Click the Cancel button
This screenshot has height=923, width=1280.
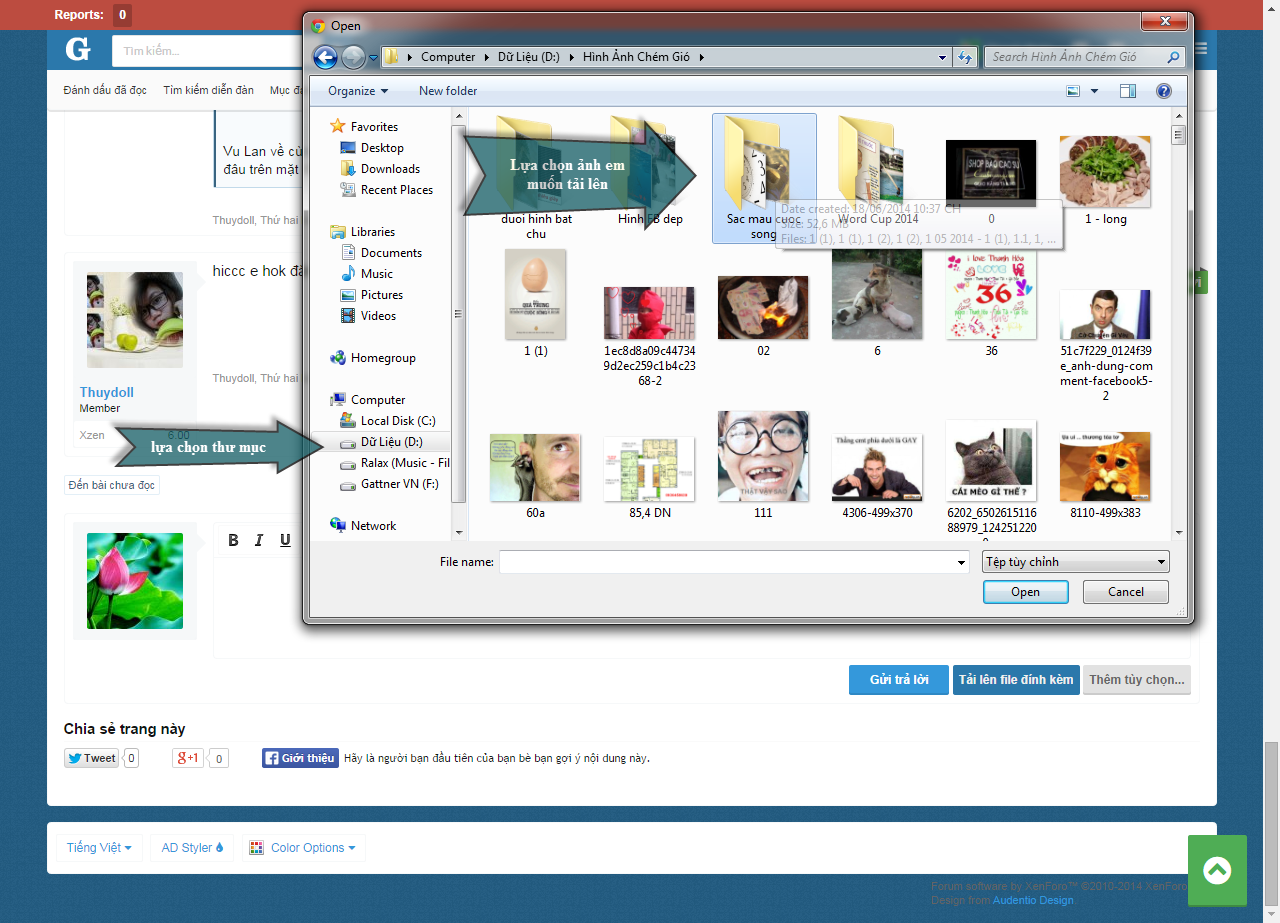pyautogui.click(x=1126, y=592)
